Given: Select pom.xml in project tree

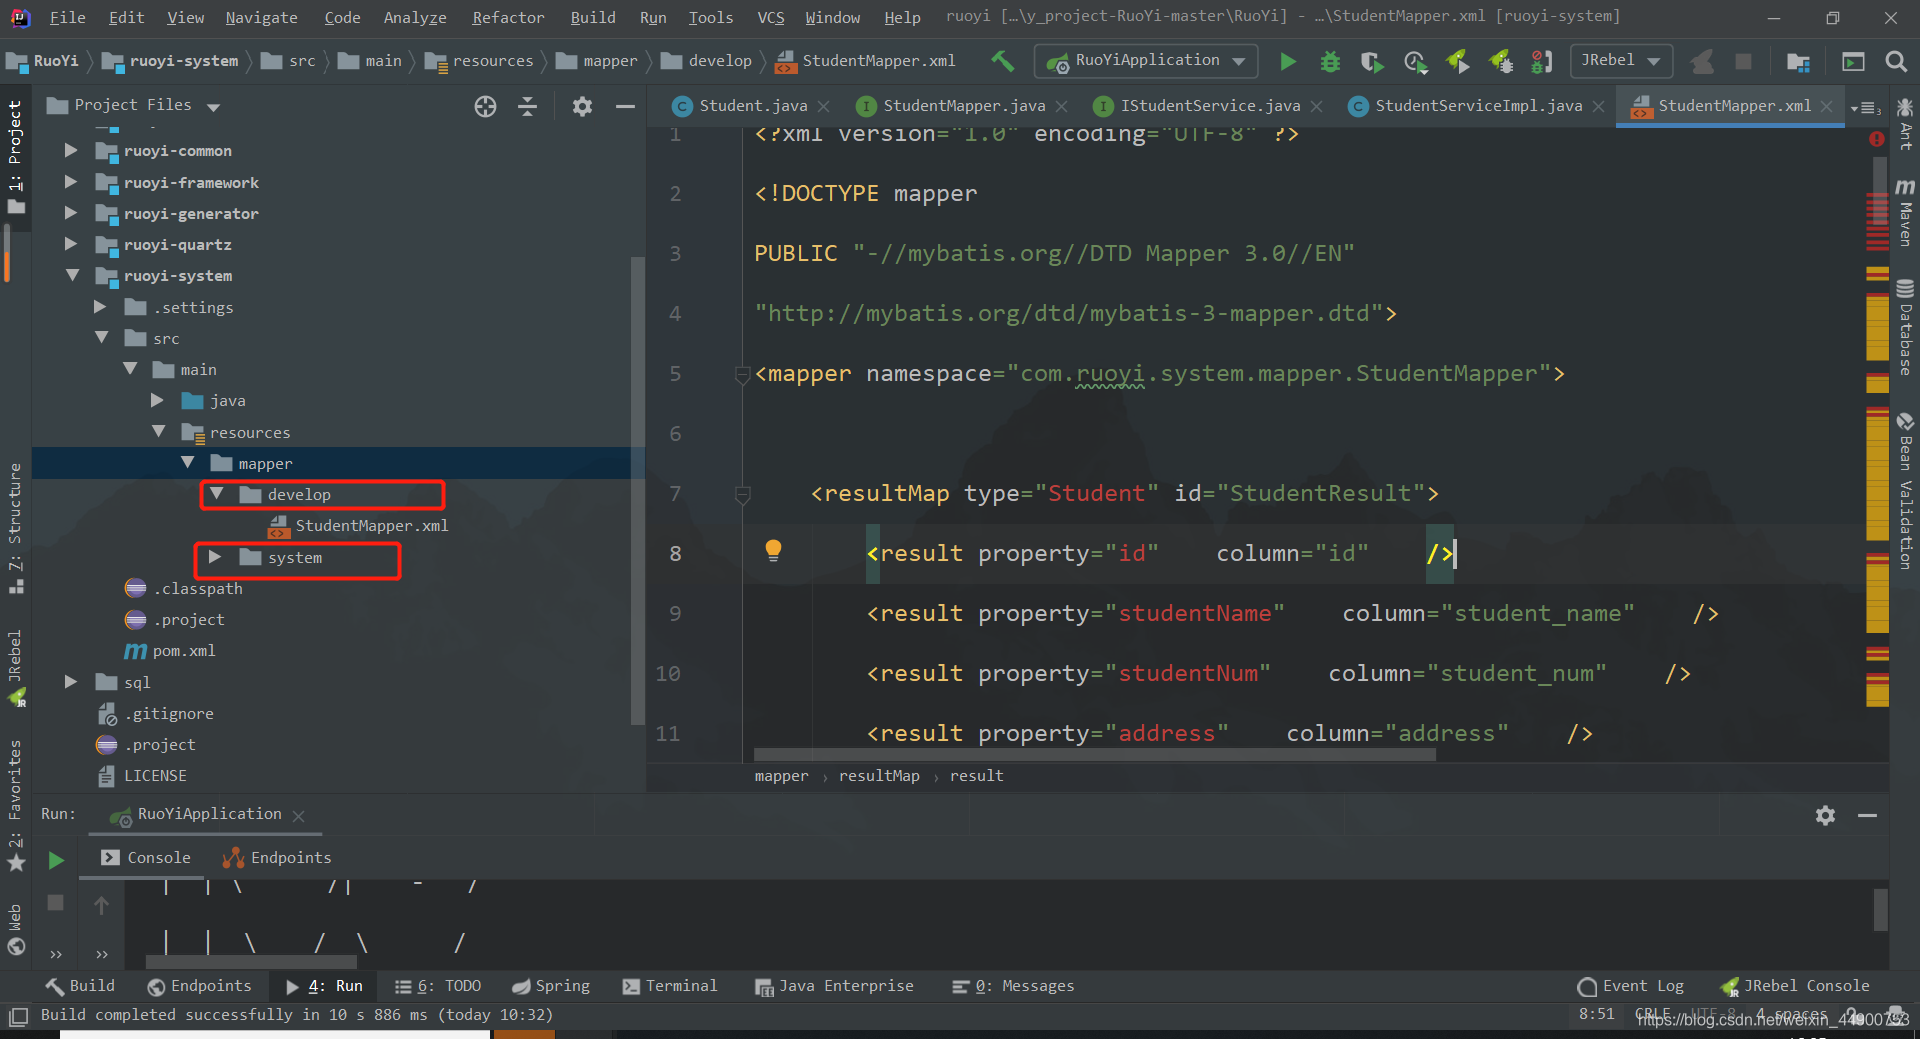Looking at the screenshot, I should coord(184,651).
